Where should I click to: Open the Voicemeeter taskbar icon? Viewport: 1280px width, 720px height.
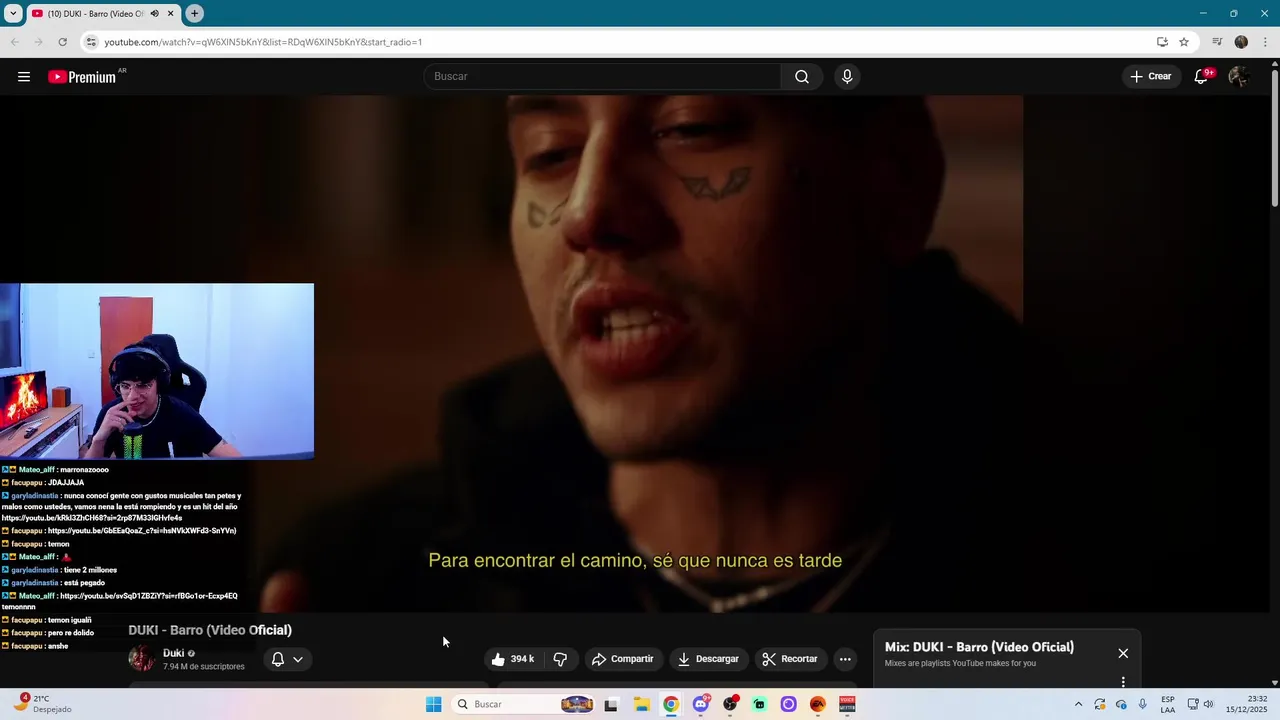click(846, 704)
